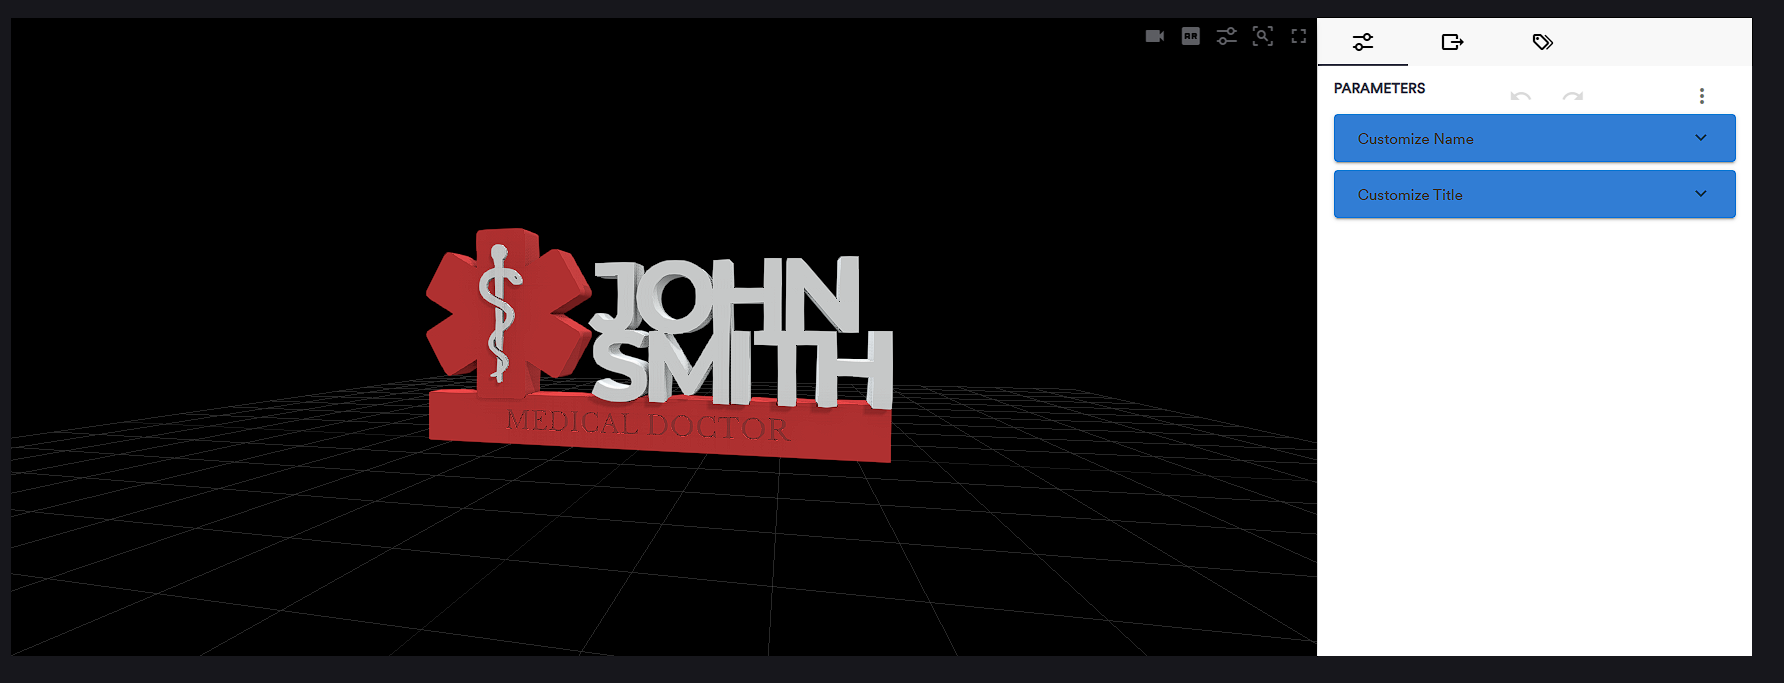The height and width of the screenshot is (683, 1784).
Task: Expand Customize Title using its chevron arrow
Action: (x=1700, y=194)
